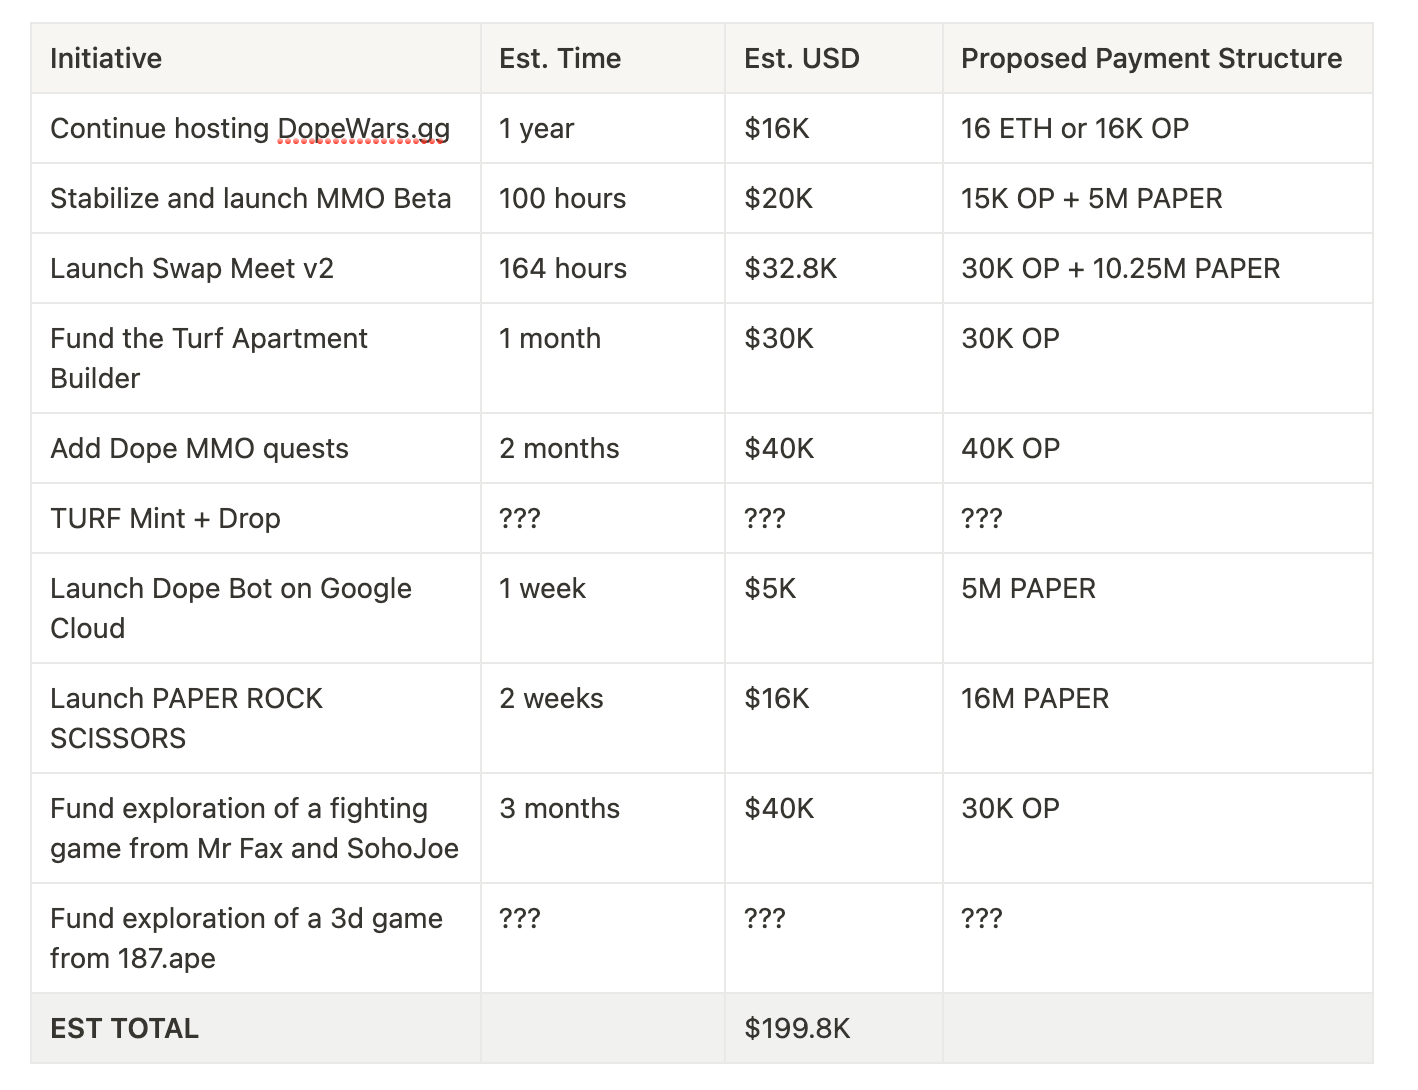Image resolution: width=1418 pixels, height=1090 pixels.
Task: Click the '164 hours' cell
Action: pos(603,268)
